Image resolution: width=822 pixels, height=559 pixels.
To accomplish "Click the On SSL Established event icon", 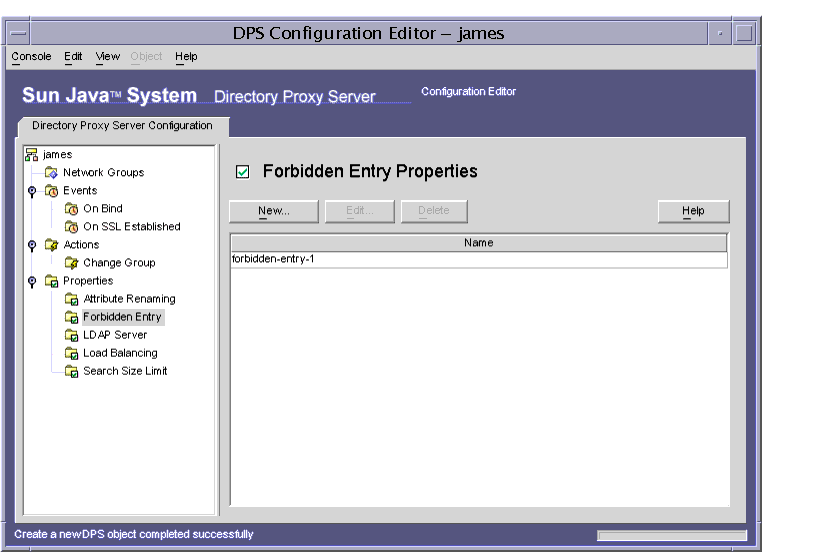I will coord(71,227).
